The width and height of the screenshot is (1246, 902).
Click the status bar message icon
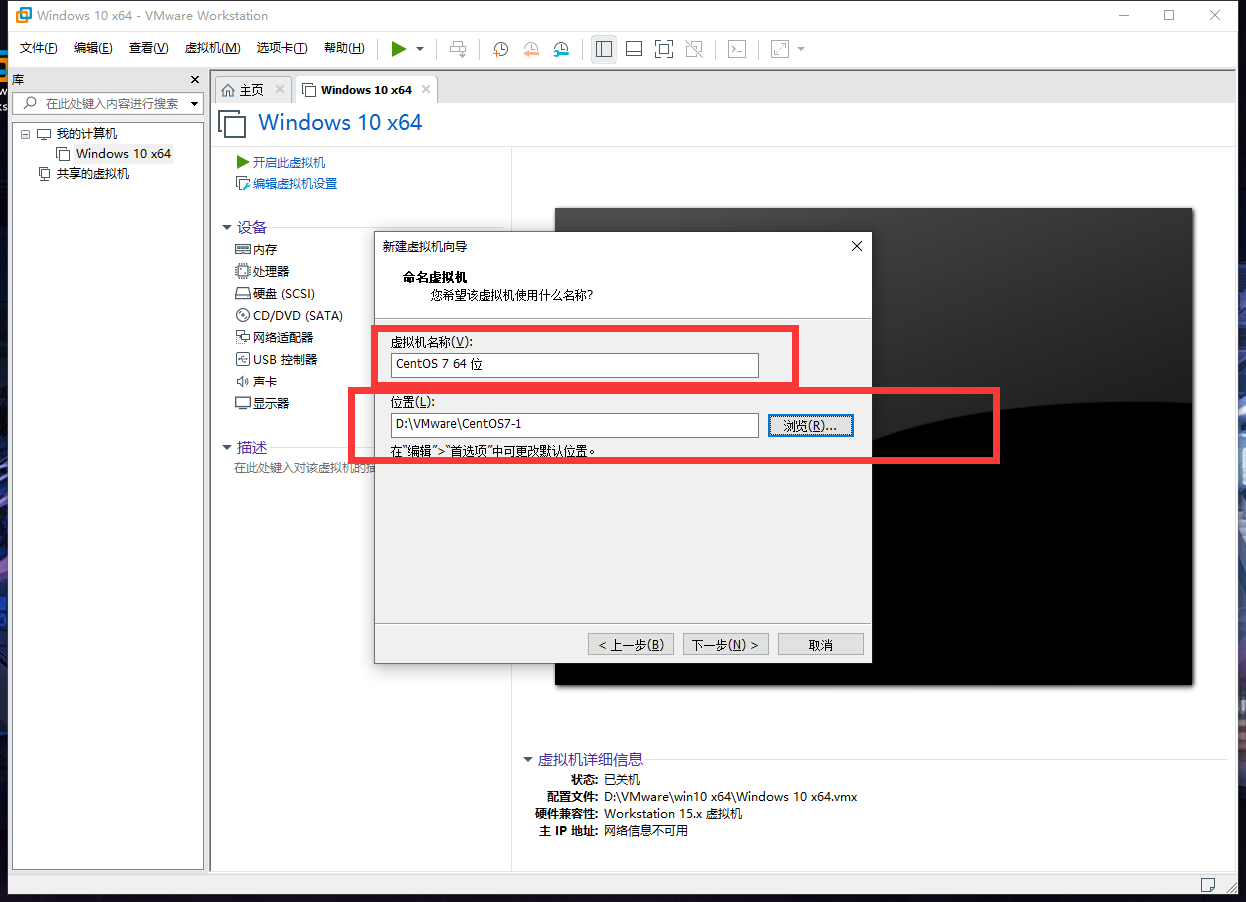point(1208,885)
